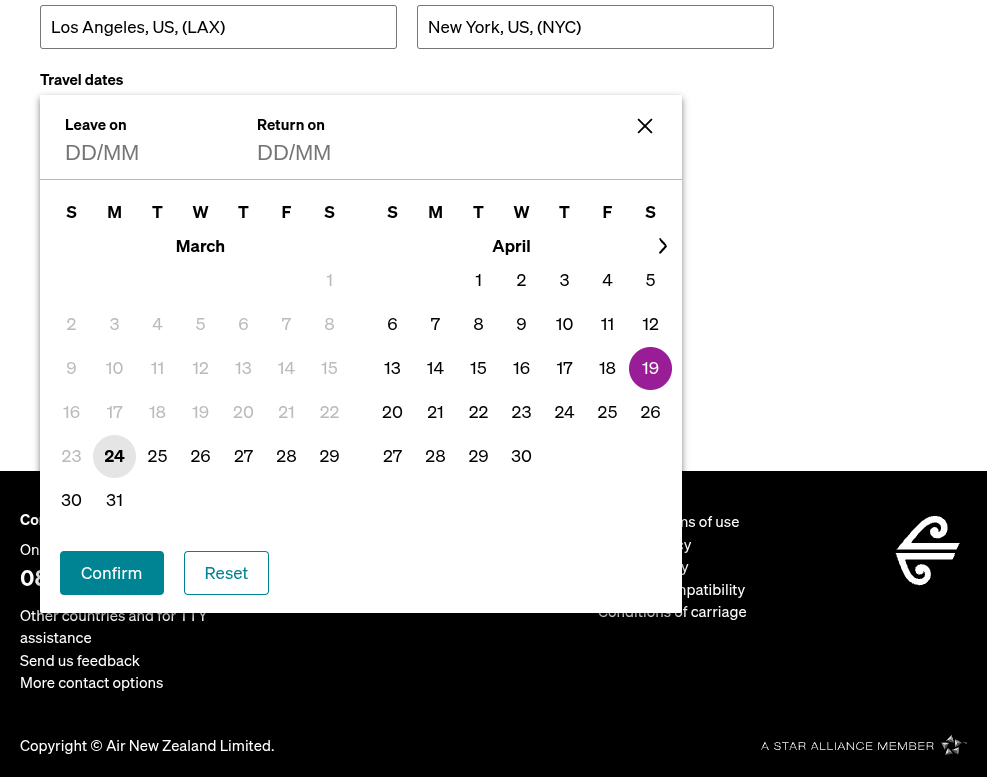
Task: Choose March 31 in the calendar
Action: point(115,501)
